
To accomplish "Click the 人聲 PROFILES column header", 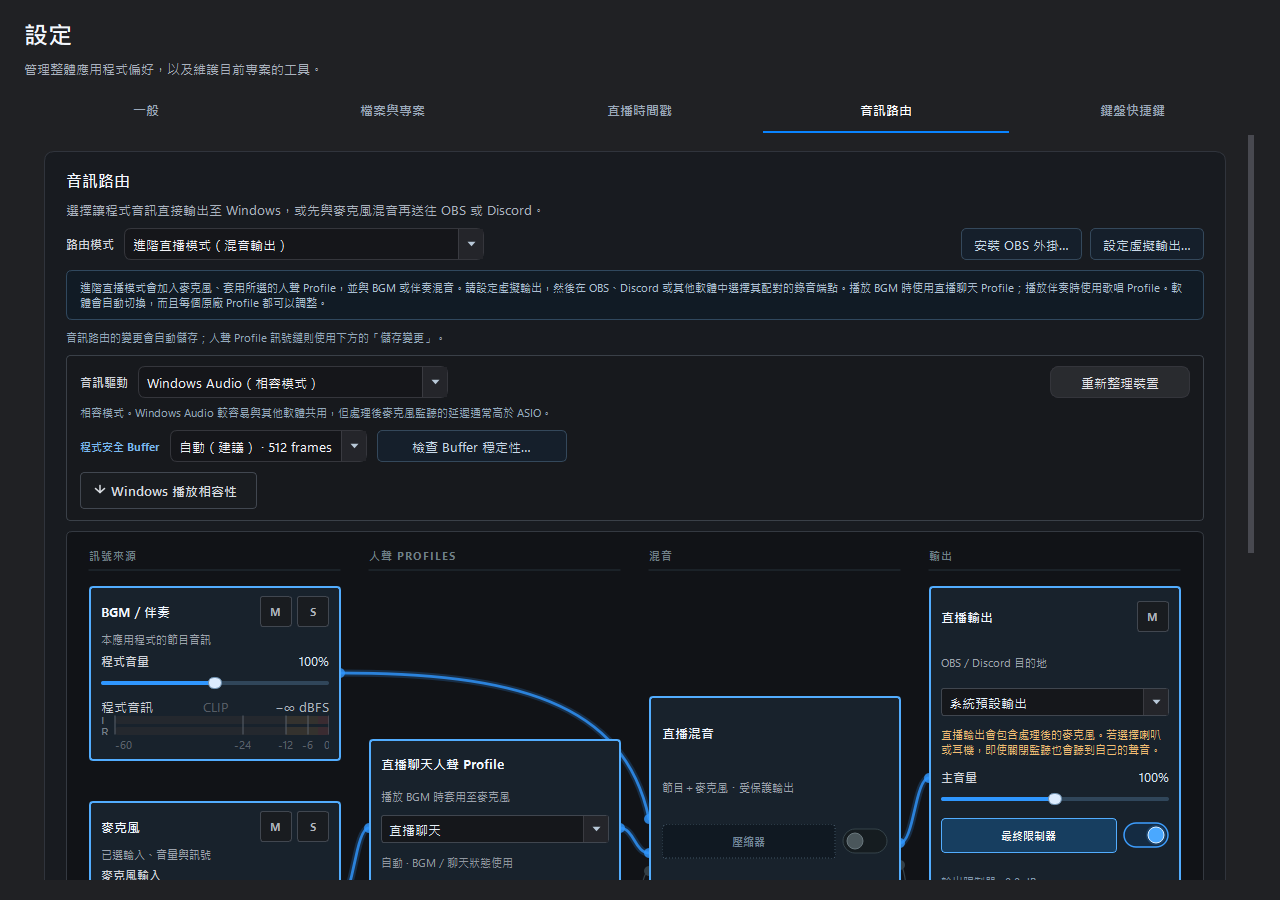I will (x=412, y=556).
